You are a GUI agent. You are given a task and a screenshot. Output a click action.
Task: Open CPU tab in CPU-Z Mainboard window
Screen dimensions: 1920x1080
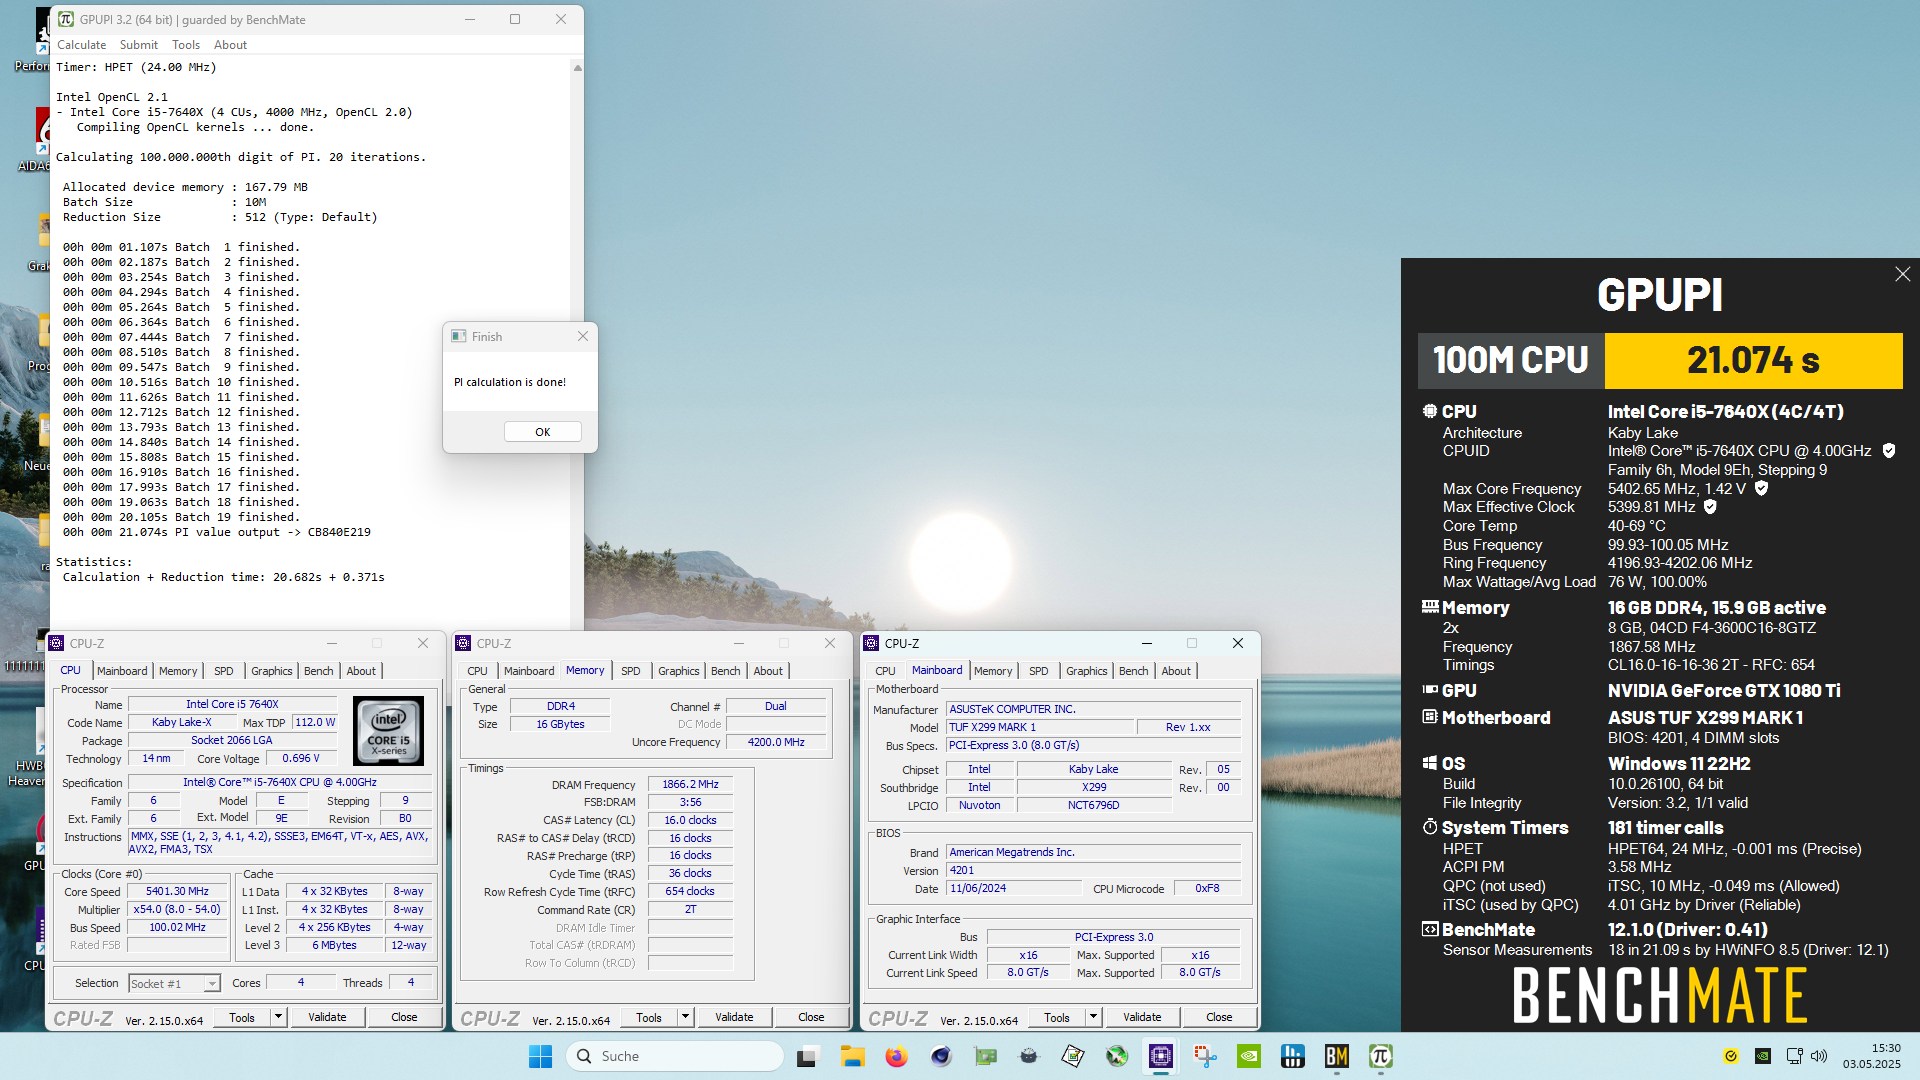click(x=885, y=671)
